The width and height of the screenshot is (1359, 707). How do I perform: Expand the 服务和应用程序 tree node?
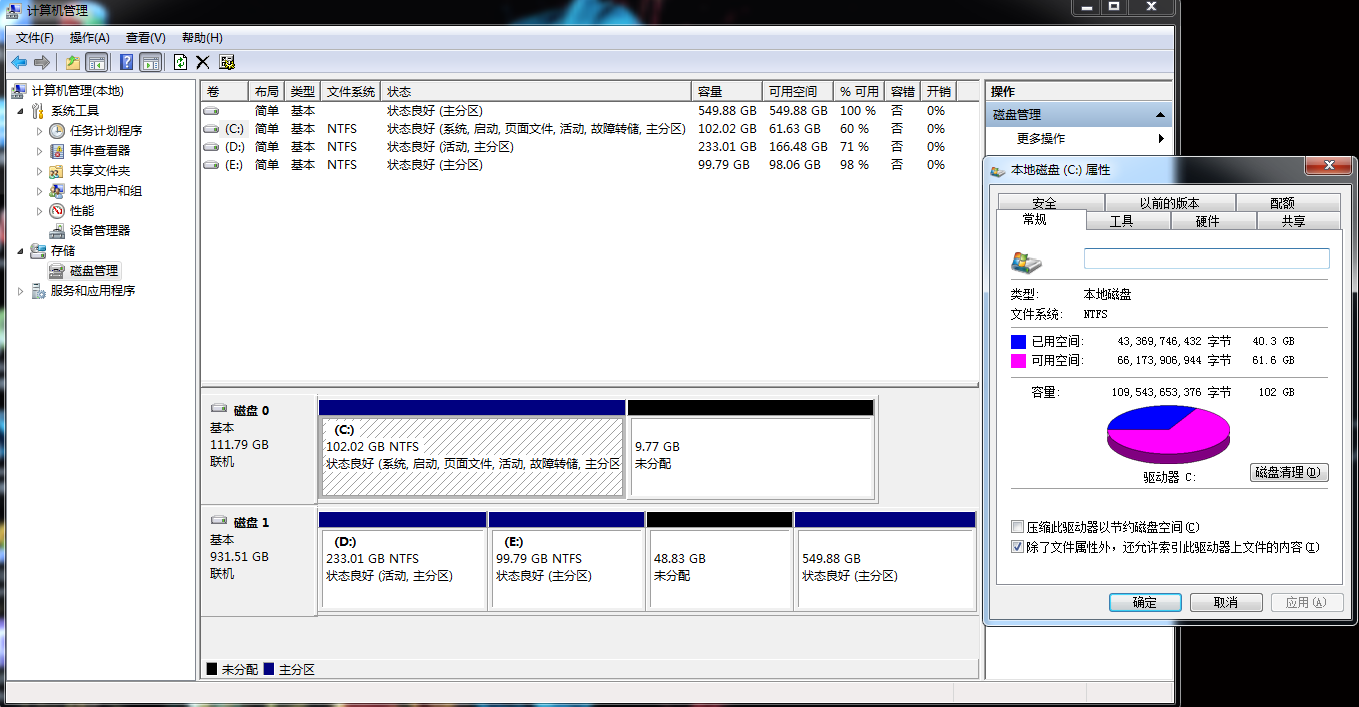tap(22, 291)
